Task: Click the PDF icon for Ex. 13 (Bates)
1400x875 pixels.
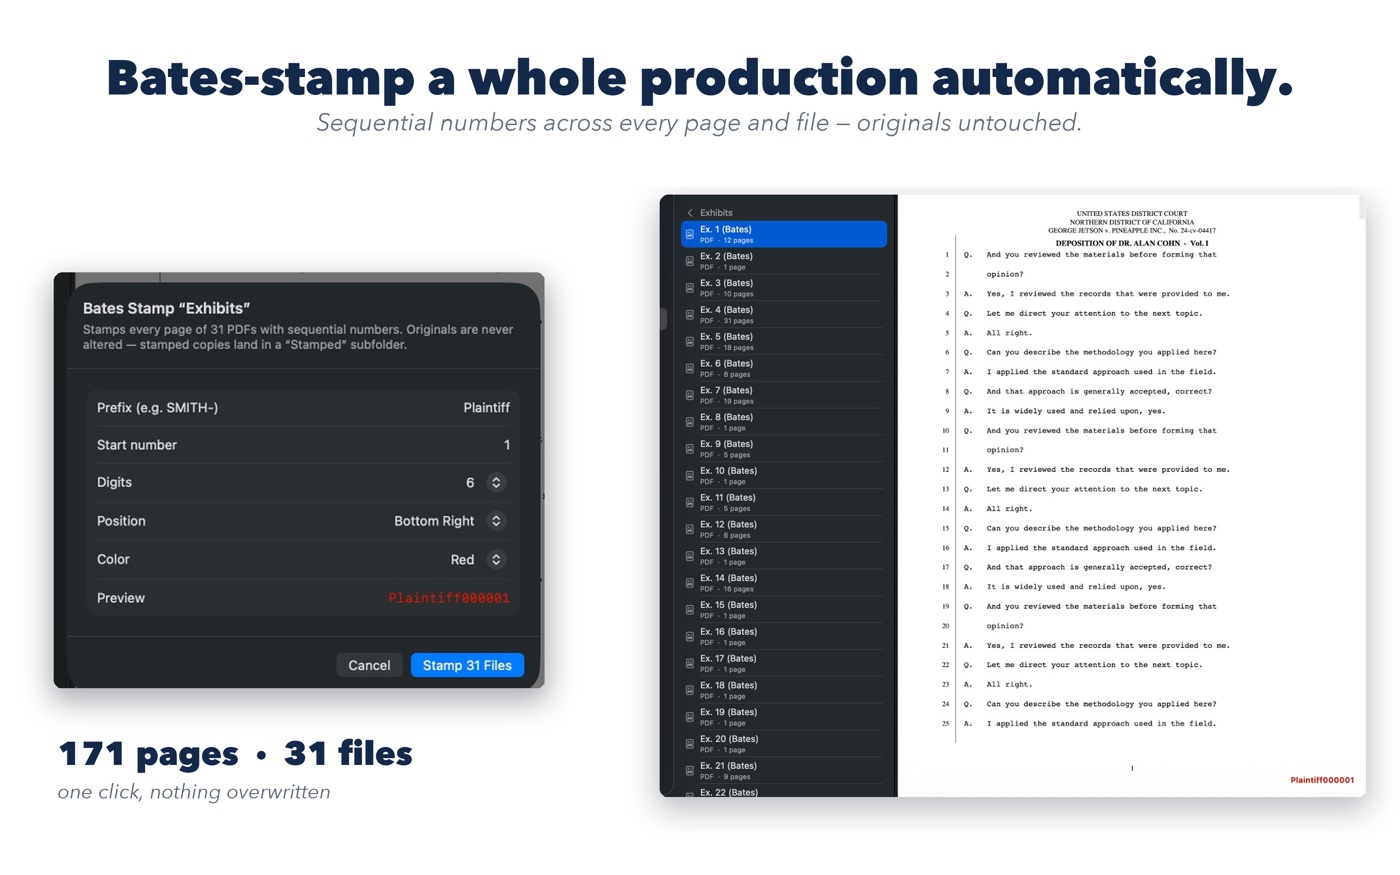Action: click(690, 556)
